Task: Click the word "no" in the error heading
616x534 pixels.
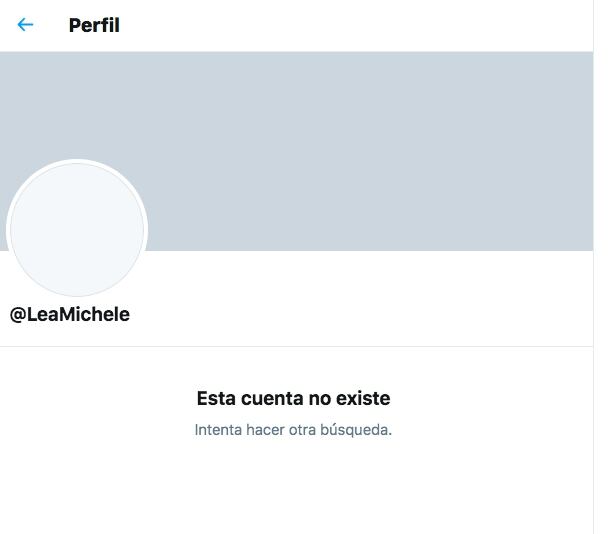Action: [x=320, y=399]
